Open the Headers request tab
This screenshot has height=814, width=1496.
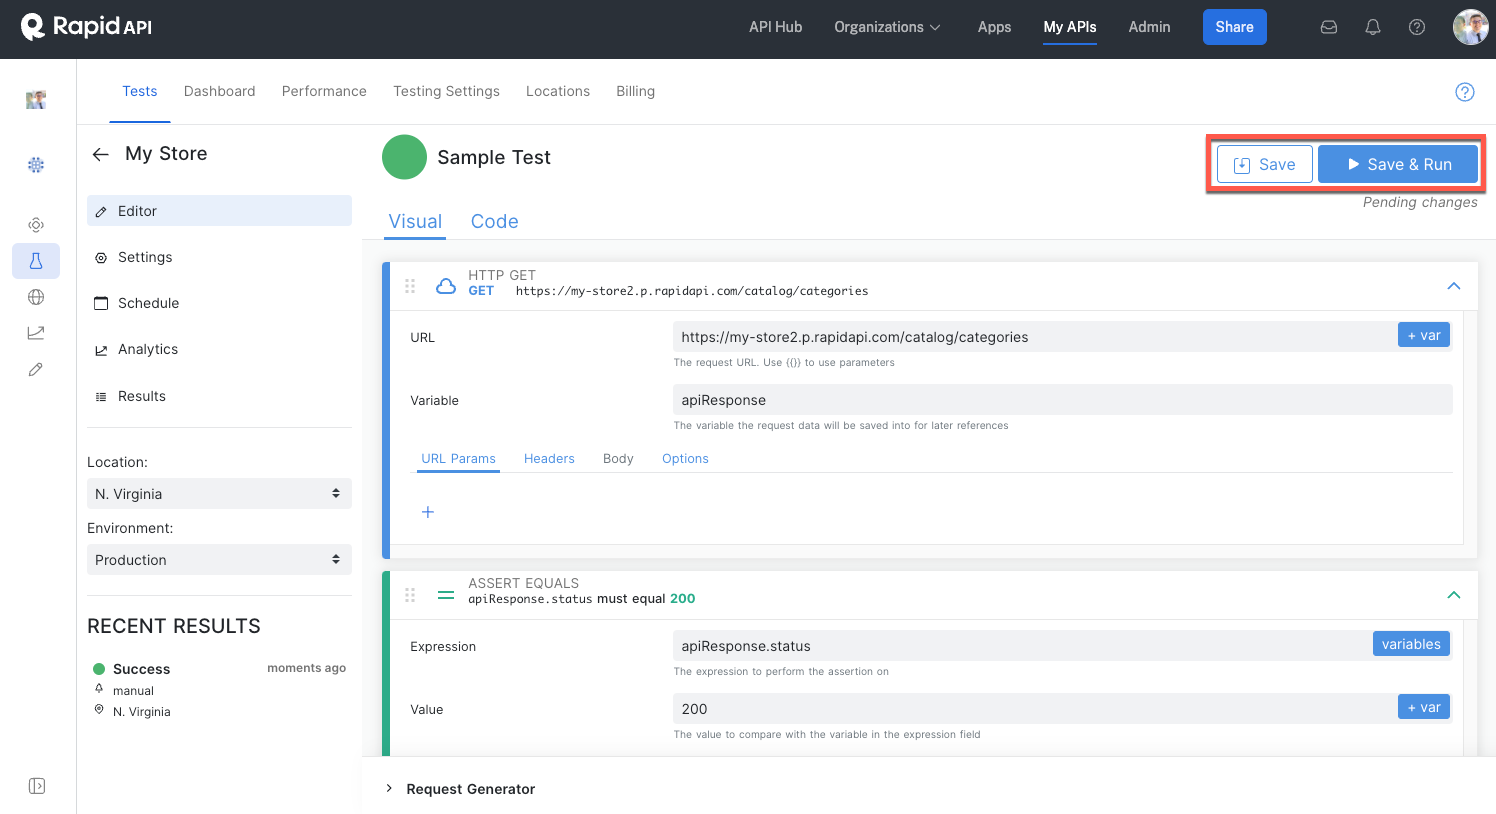click(549, 459)
